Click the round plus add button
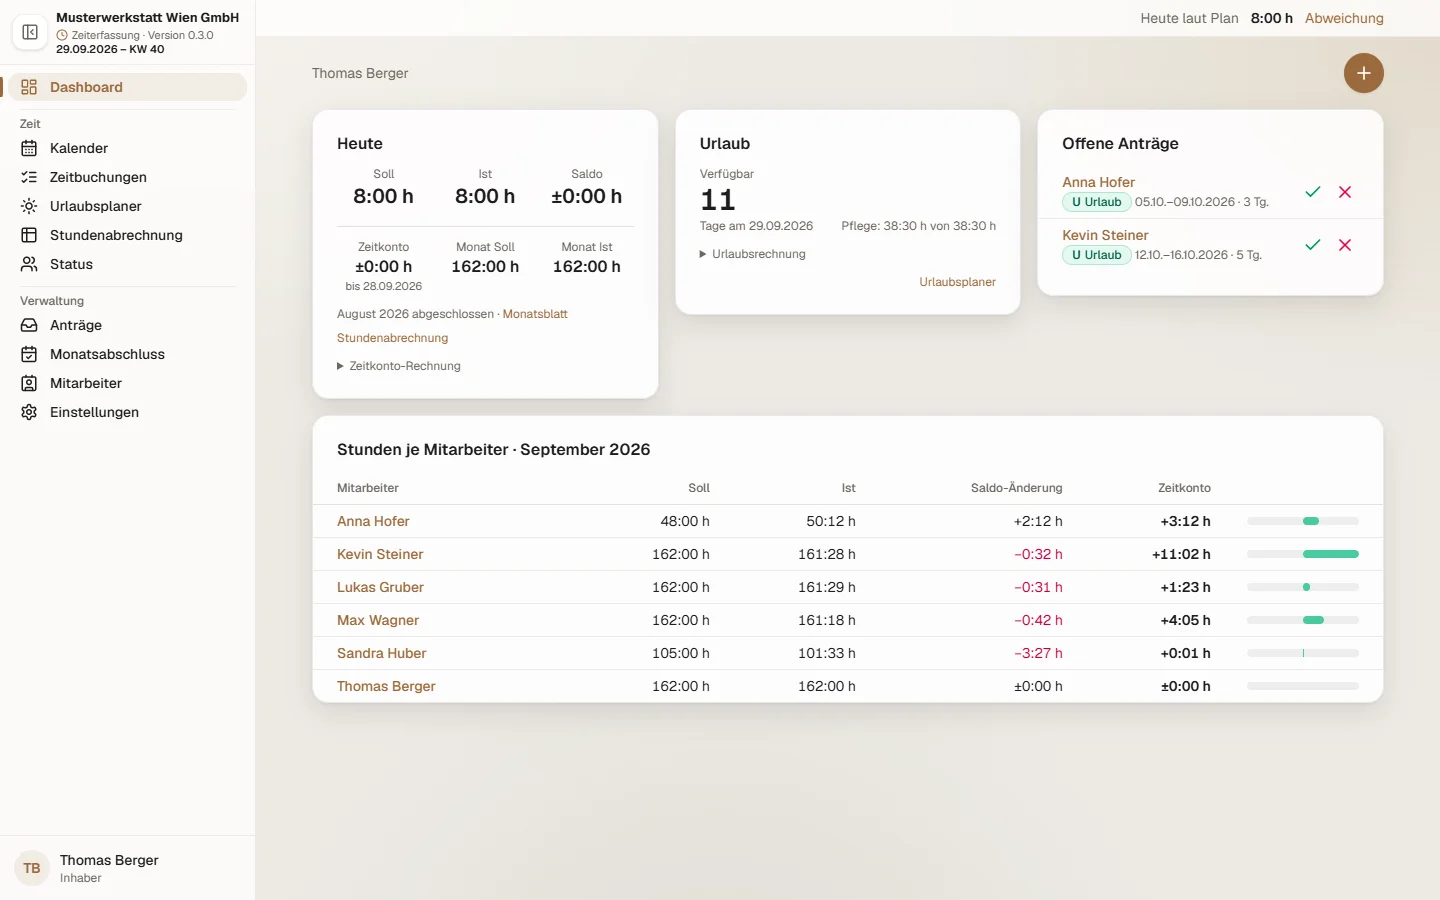Viewport: 1440px width, 900px height. point(1364,73)
